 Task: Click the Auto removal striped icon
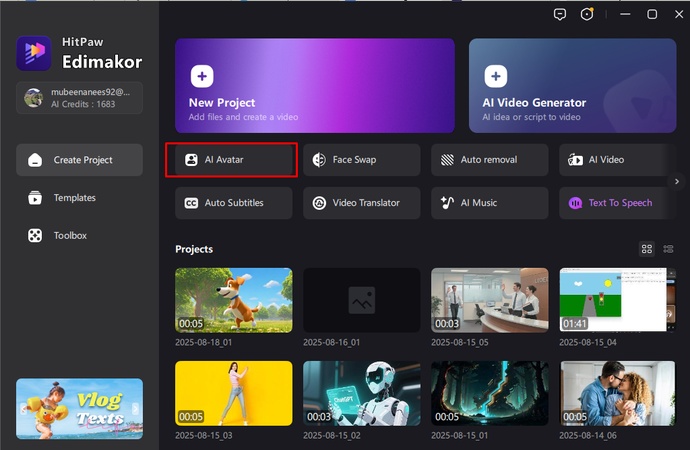pos(447,160)
